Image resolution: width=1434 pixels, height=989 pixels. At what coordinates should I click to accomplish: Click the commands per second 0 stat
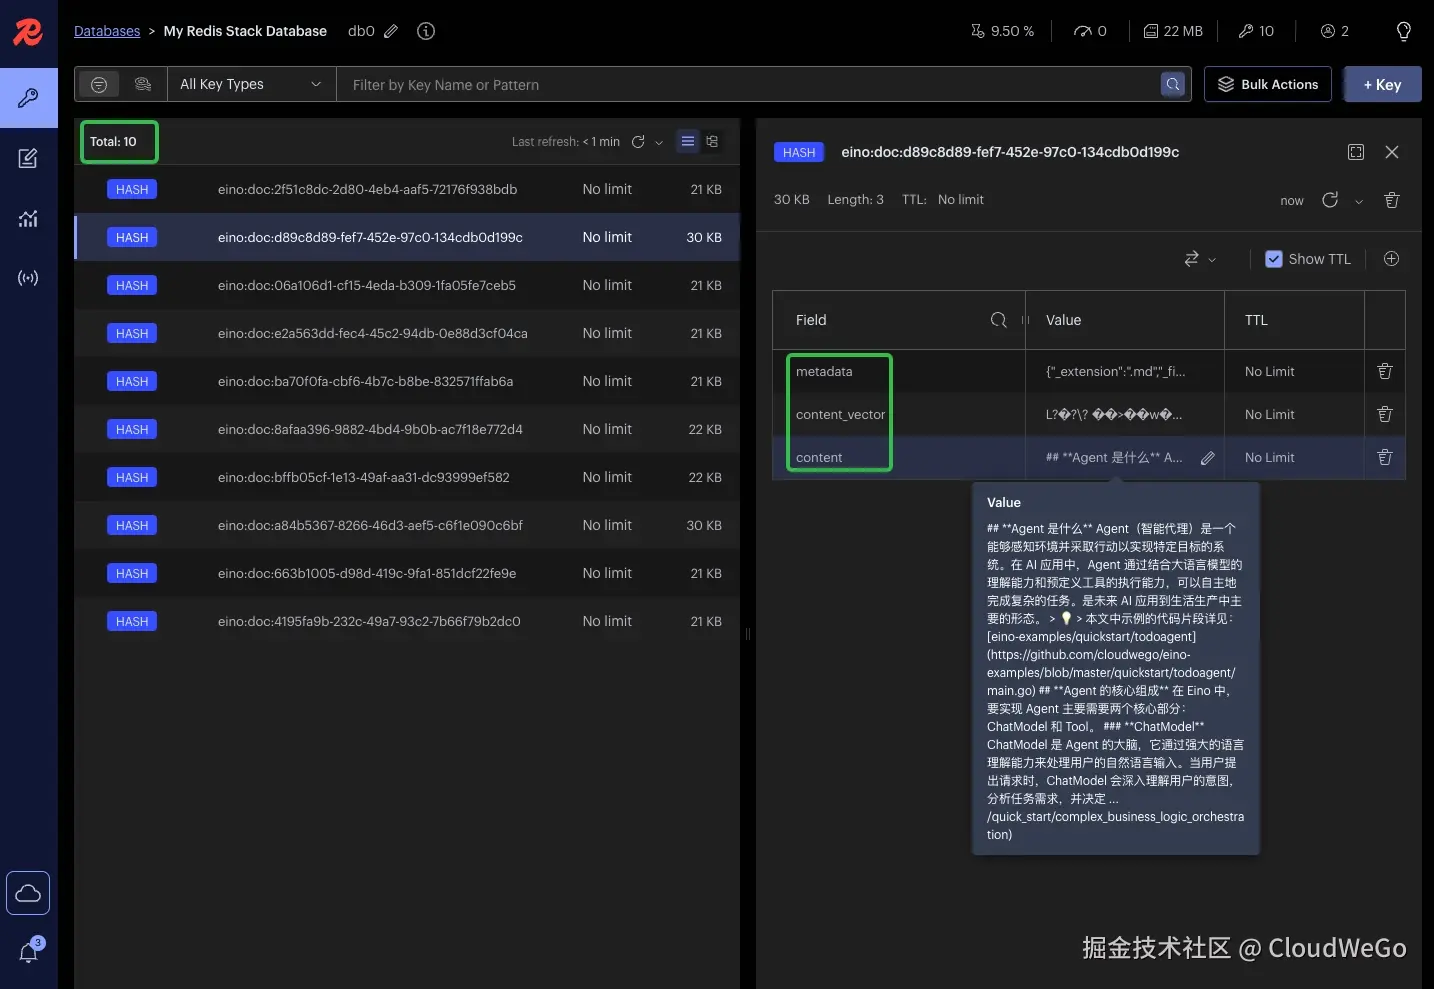[x=1090, y=31]
